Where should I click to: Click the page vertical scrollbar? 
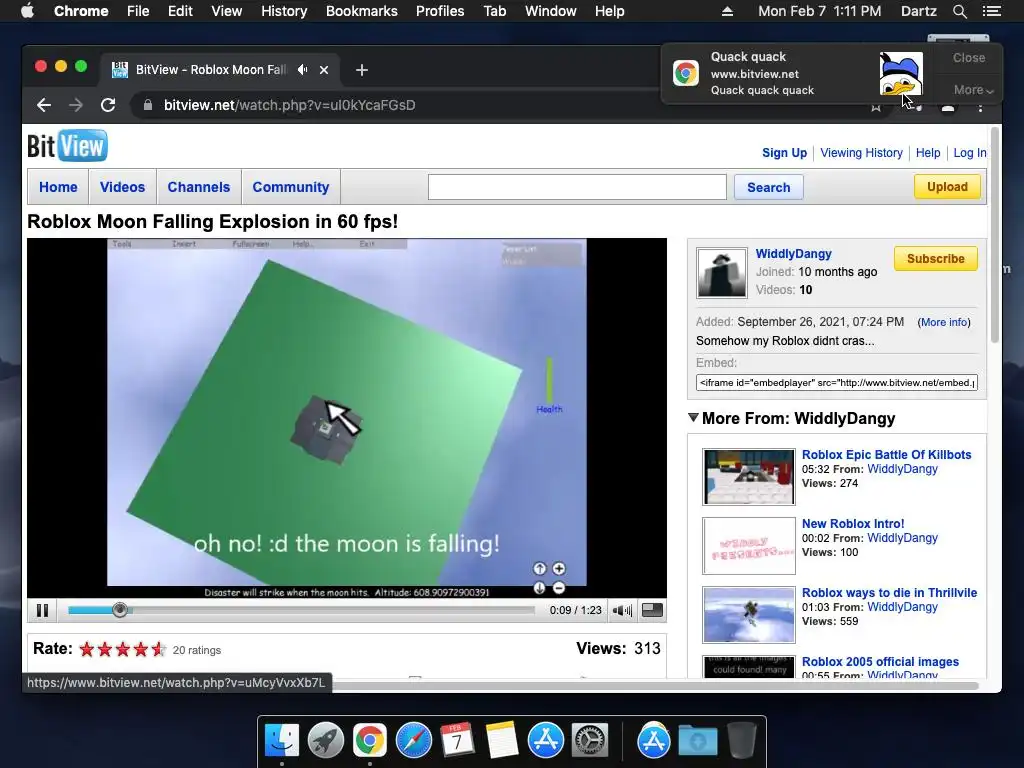click(995, 235)
